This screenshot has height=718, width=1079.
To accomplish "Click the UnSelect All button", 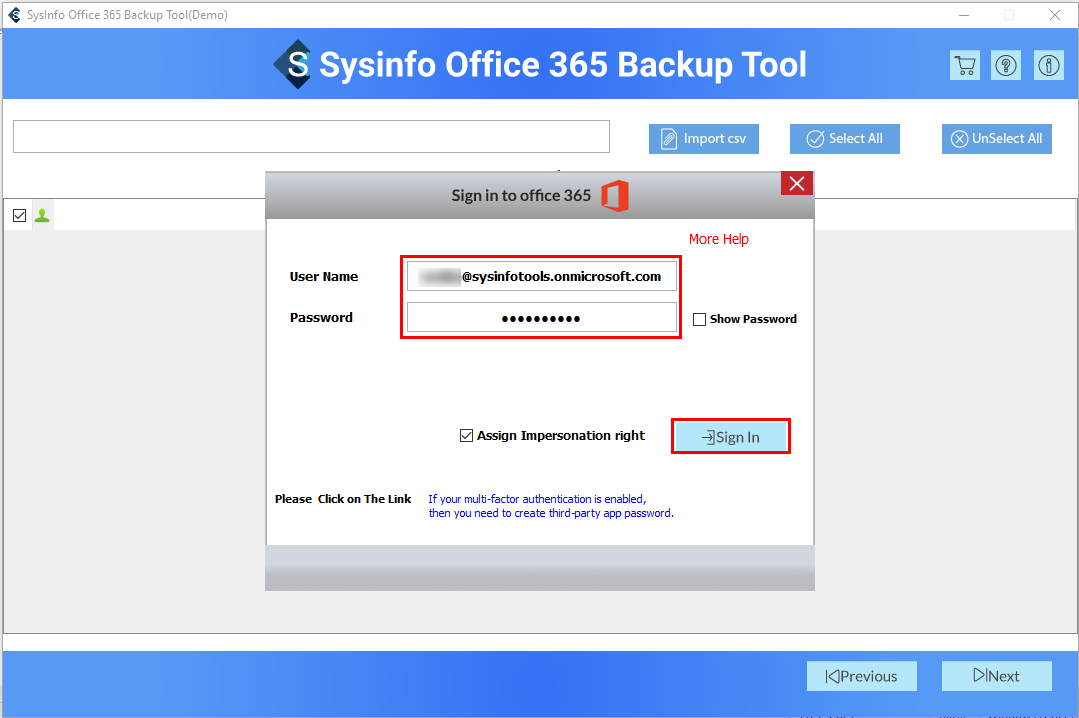I will 996,139.
